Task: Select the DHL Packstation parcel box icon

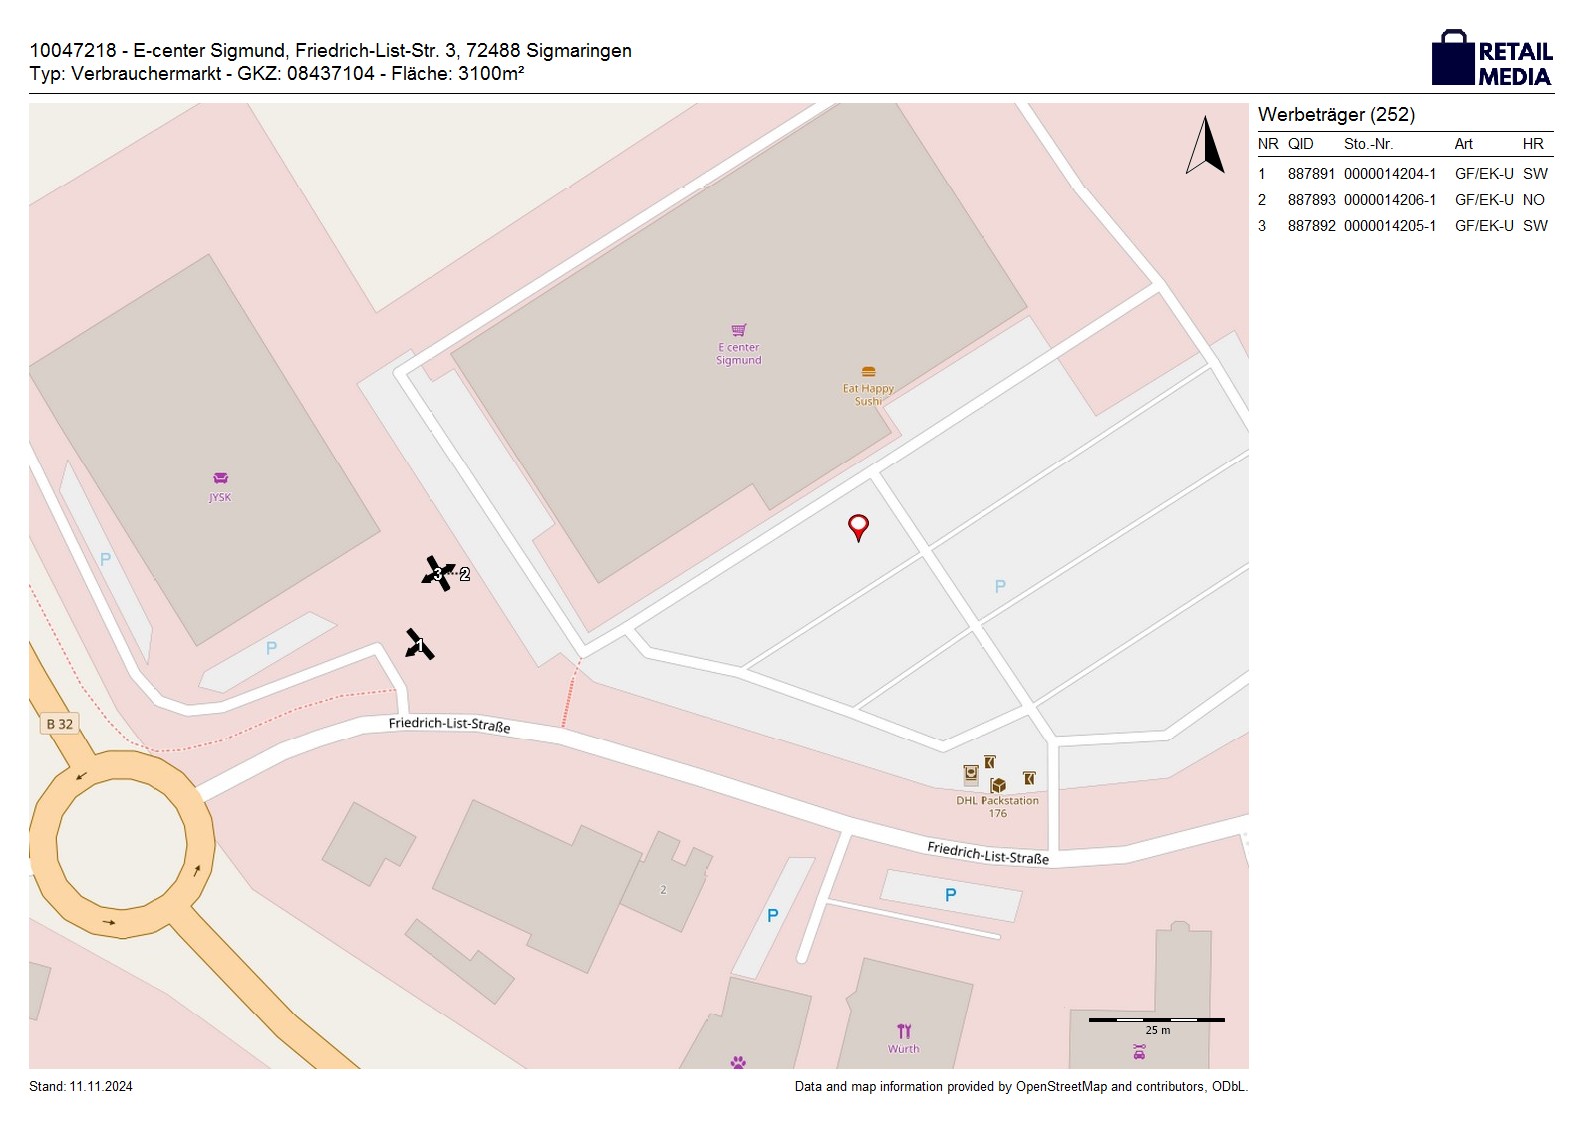Action: tap(997, 785)
